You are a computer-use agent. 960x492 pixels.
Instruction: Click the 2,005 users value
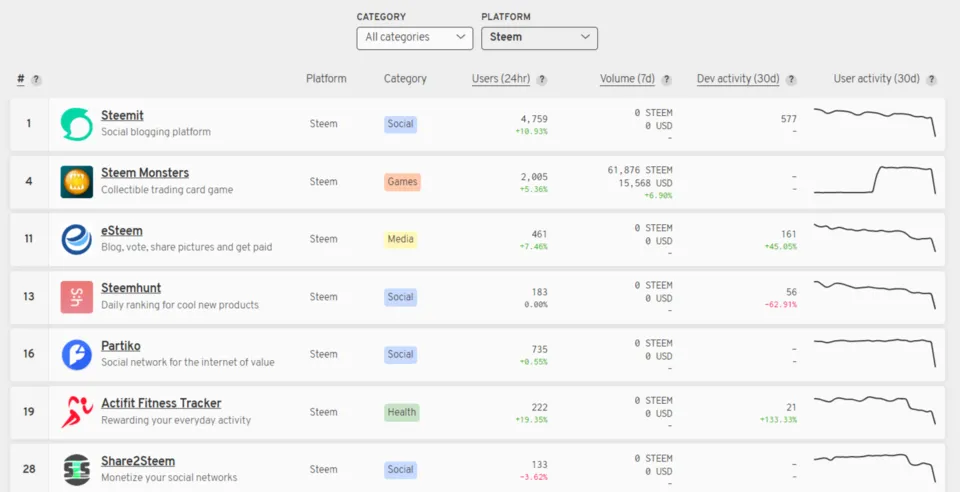[534, 177]
